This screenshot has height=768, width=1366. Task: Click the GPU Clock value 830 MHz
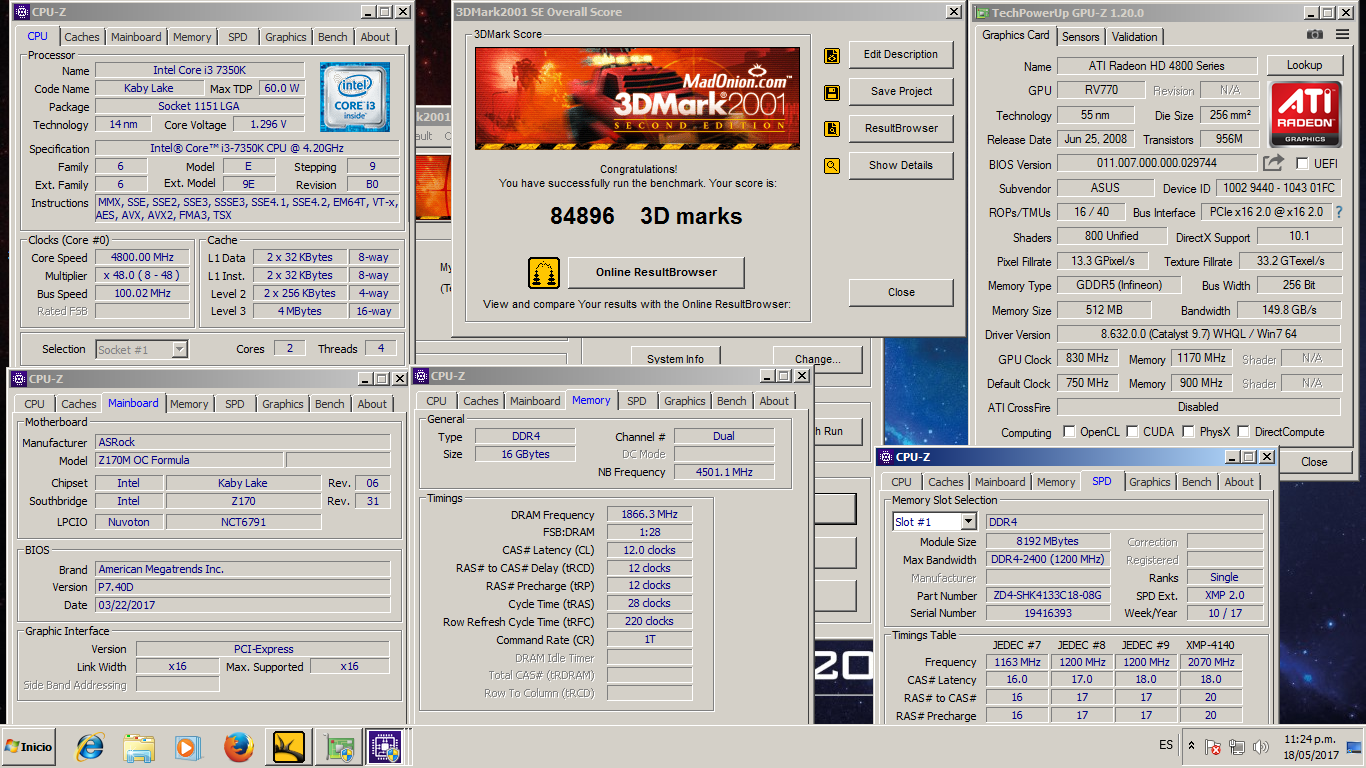(x=1086, y=358)
